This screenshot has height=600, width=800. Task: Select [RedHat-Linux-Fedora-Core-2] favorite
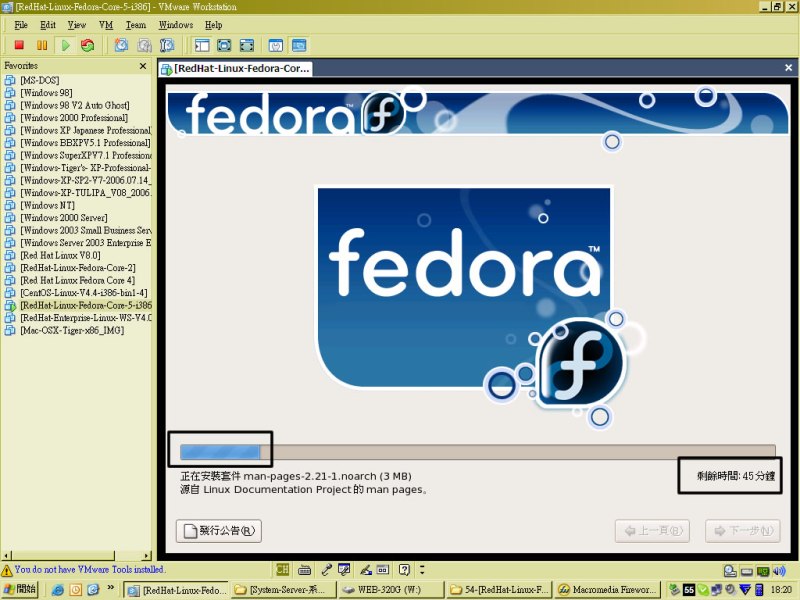point(78,268)
